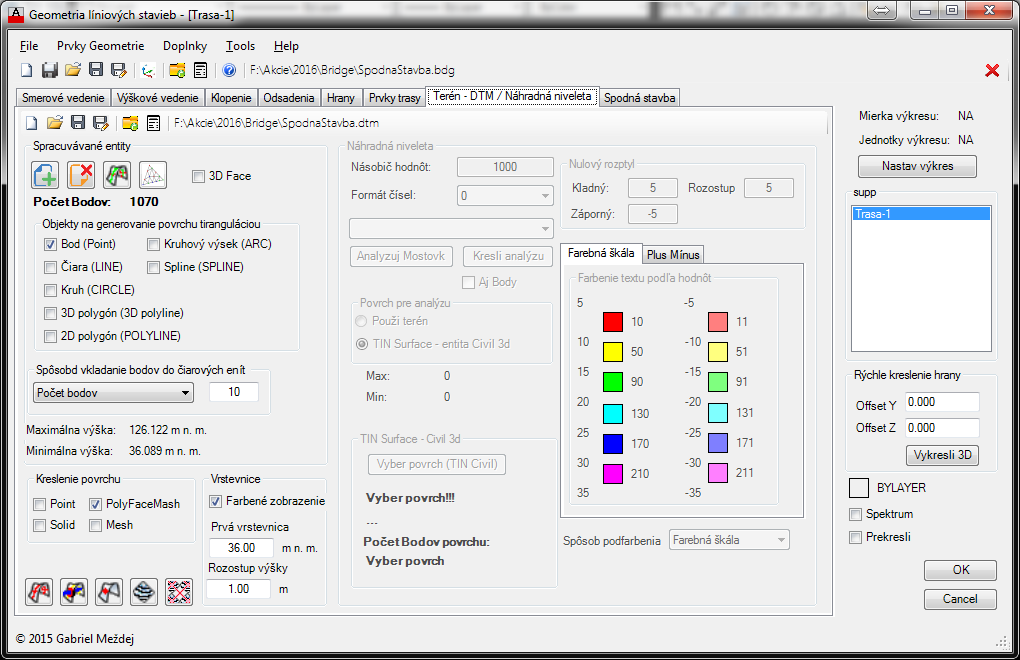Click the open folder icon in DTM toolbar
Viewport: 1020px width, 660px height.
54,123
